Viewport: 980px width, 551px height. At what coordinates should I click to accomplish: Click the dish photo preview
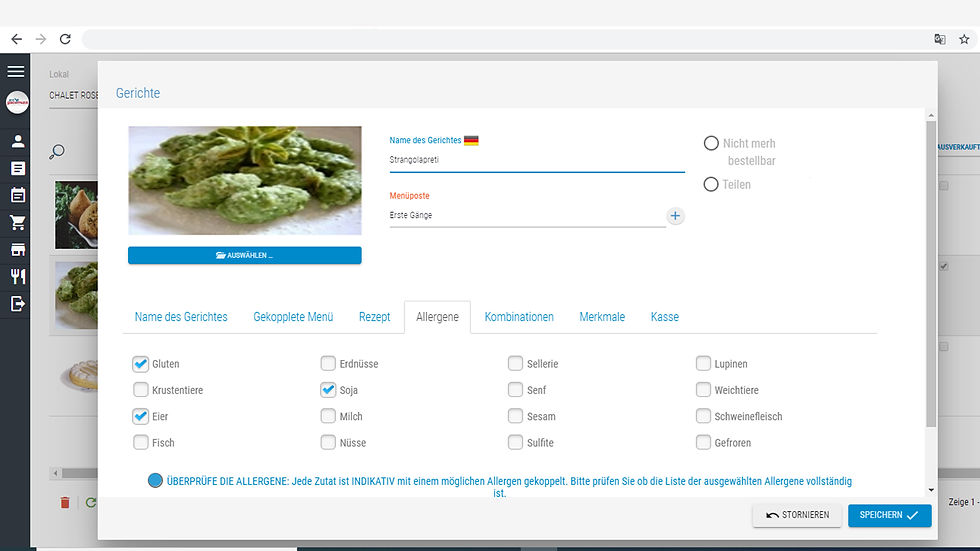pos(244,181)
